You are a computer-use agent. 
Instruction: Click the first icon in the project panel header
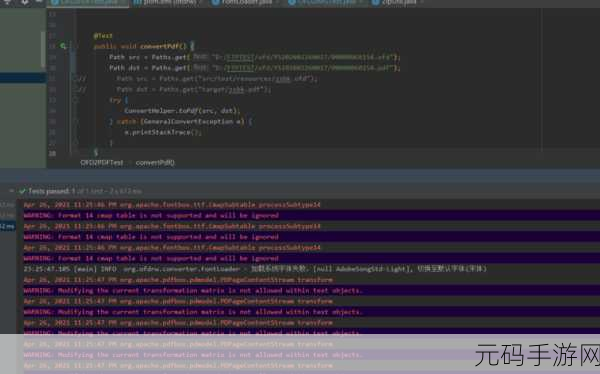(x=7, y=2)
